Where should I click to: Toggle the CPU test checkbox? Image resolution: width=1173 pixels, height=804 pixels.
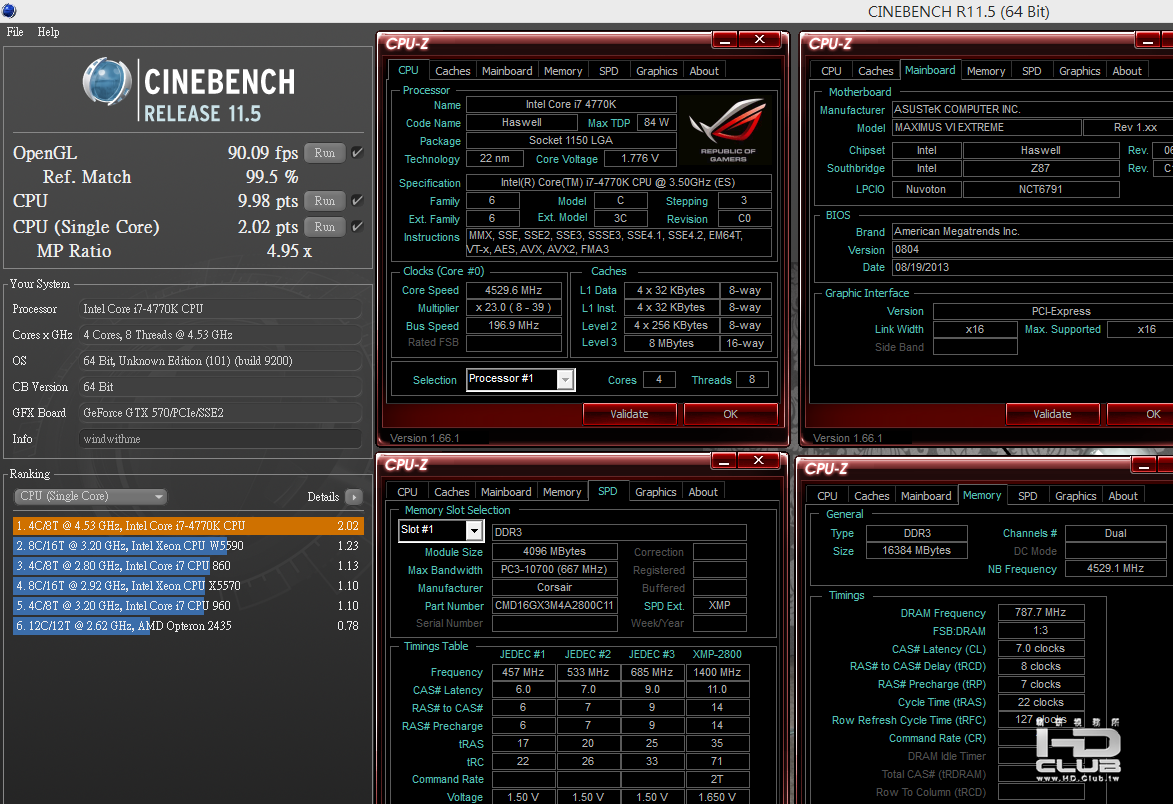tap(358, 200)
